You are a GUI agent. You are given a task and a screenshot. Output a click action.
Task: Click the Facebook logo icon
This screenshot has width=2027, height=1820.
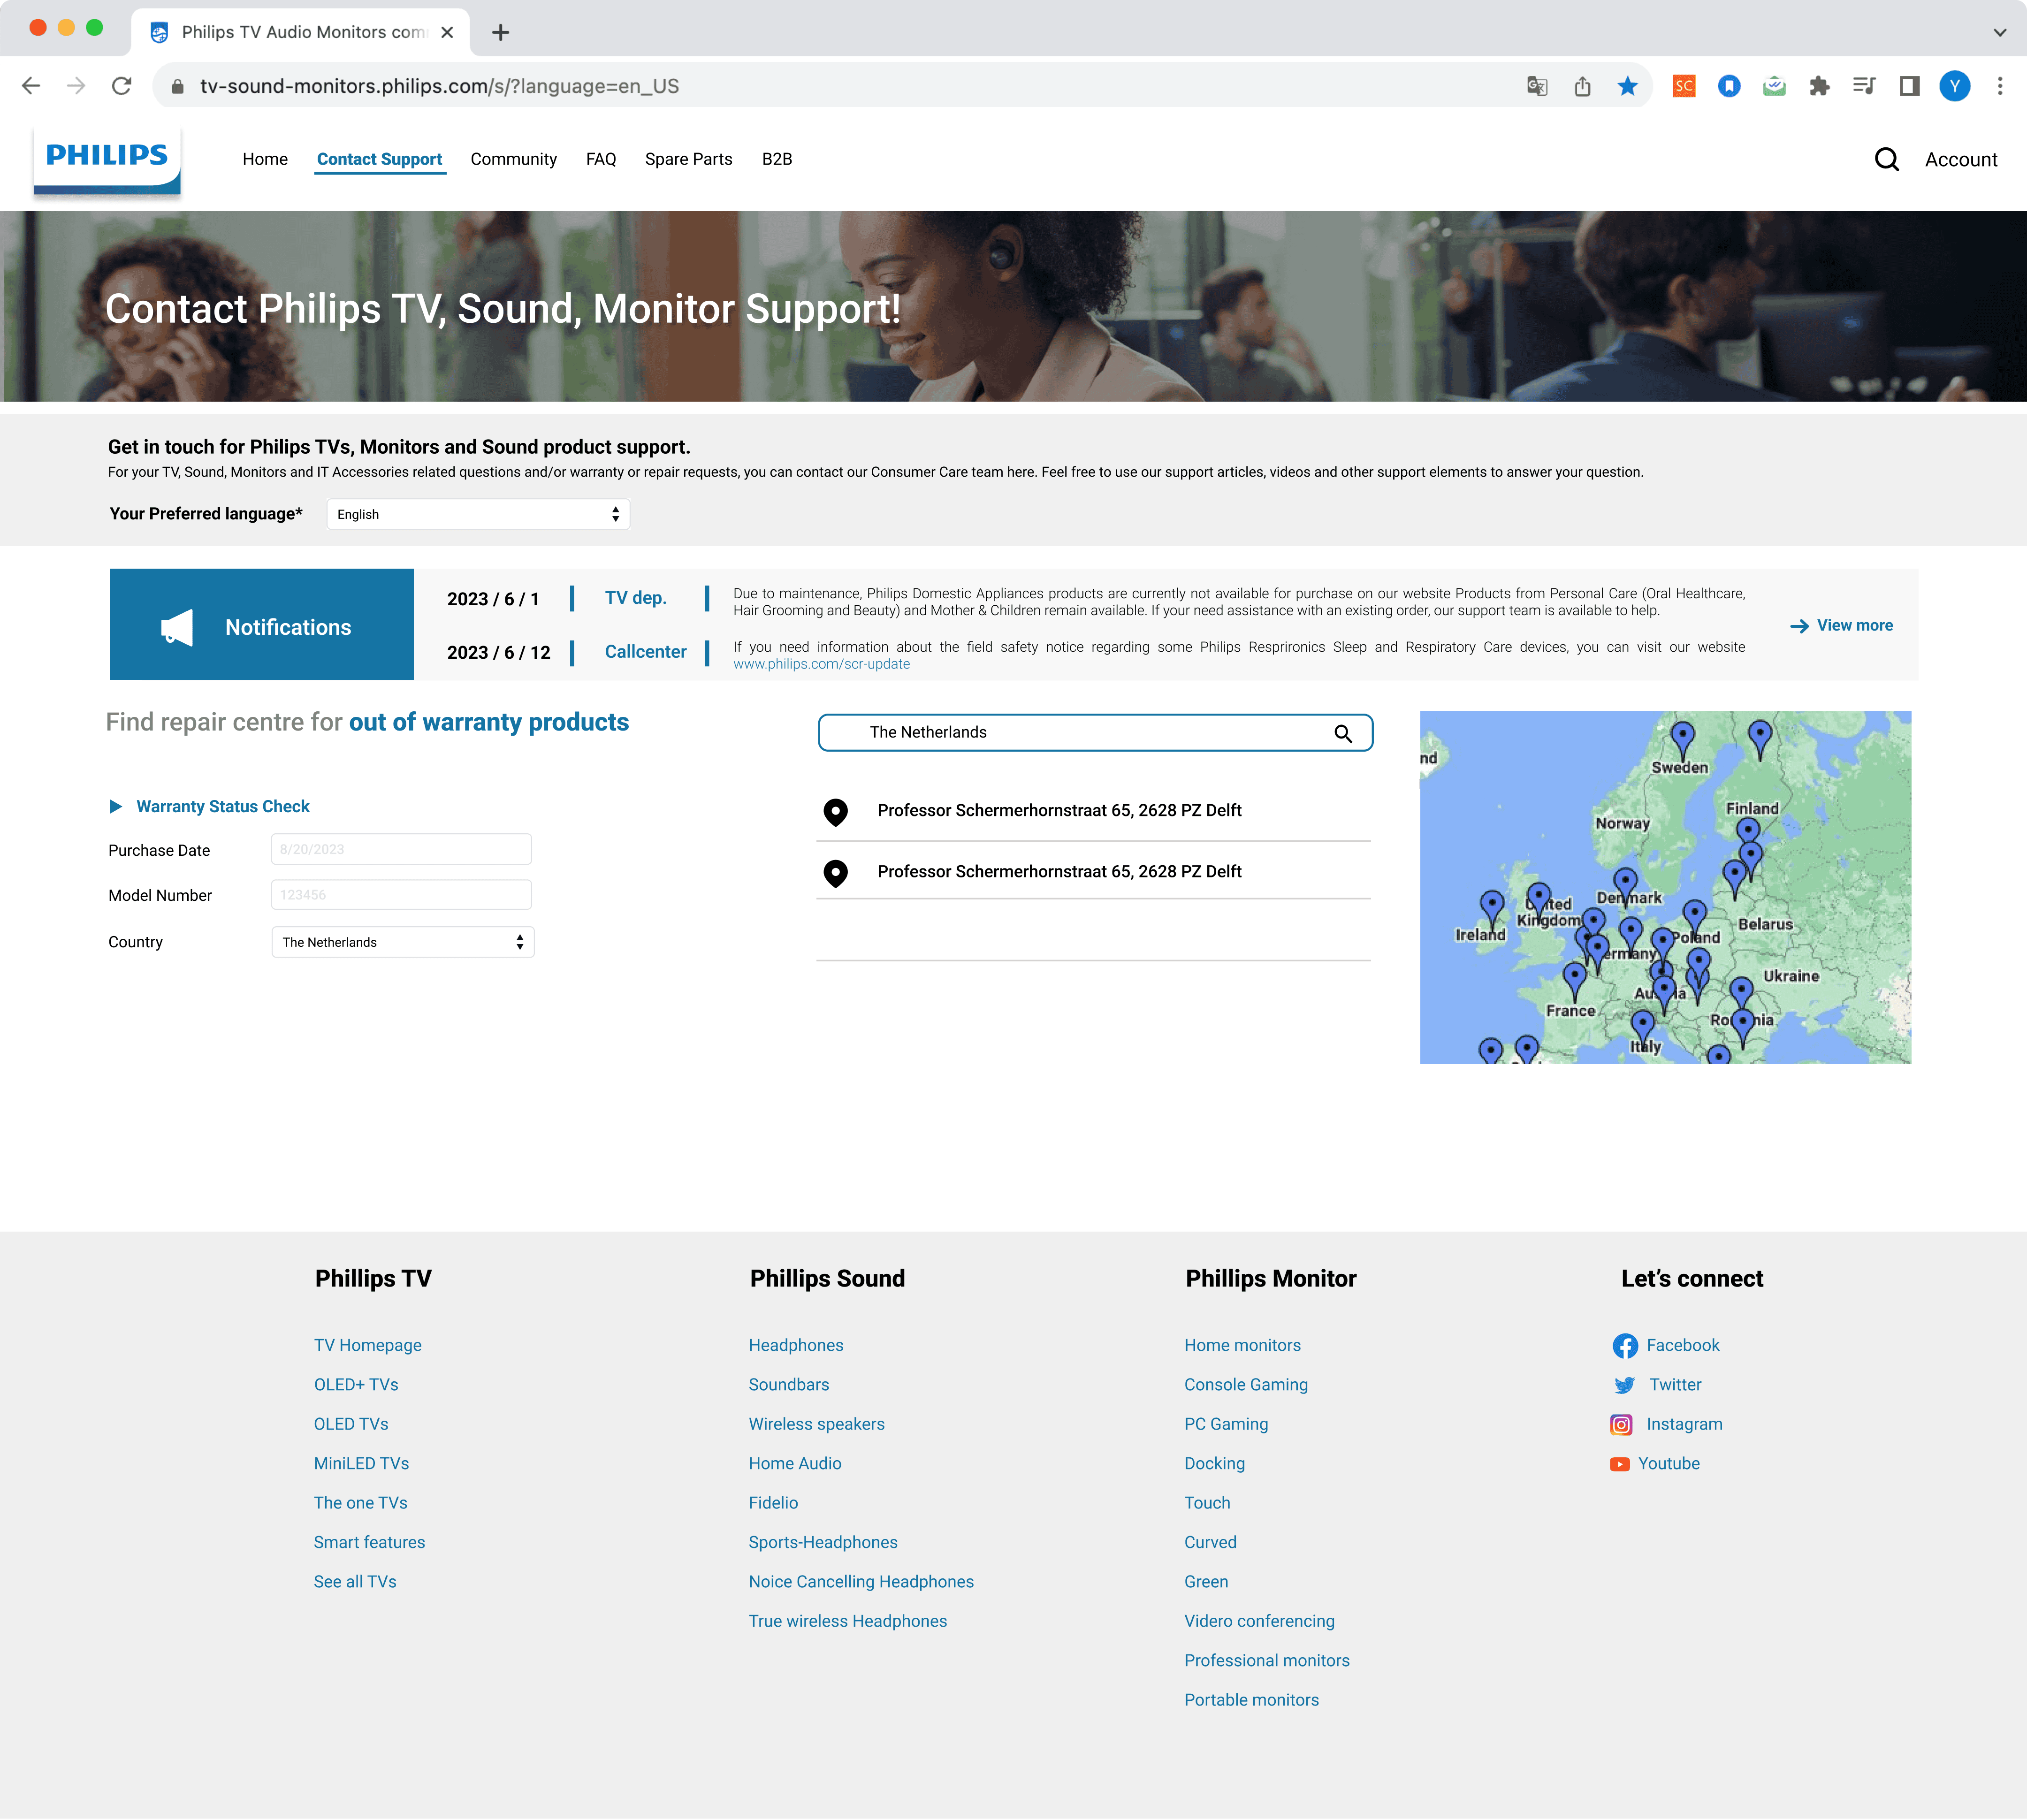pyautogui.click(x=1625, y=1345)
